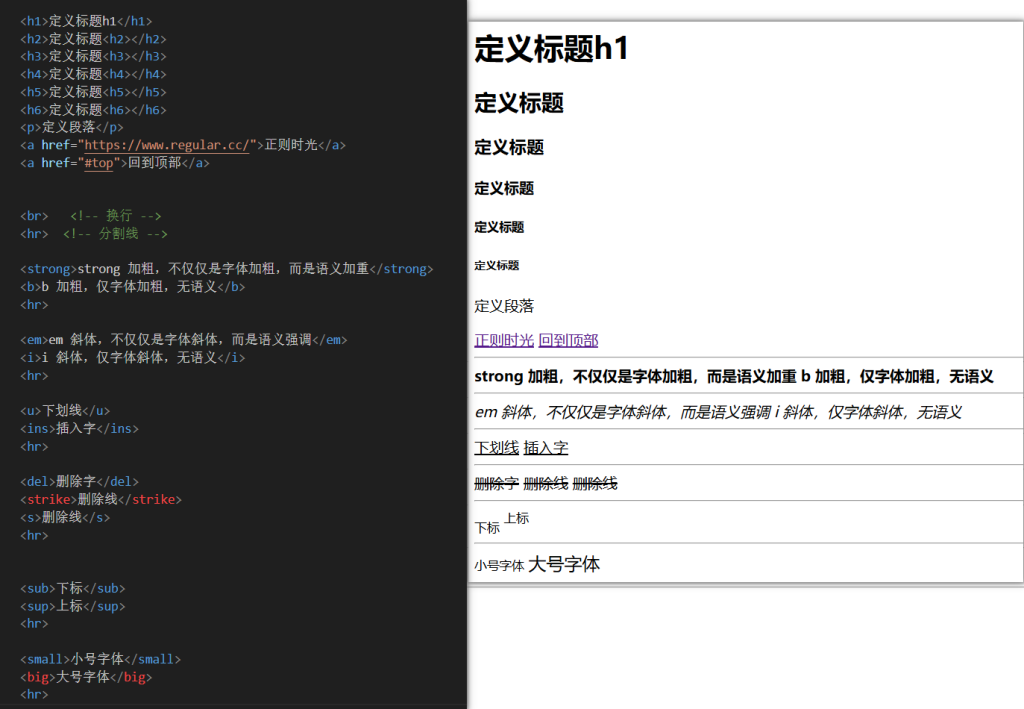This screenshot has height=709, width=1024.
Task: Select the underlined 下划线 text in preview
Action: click(496, 448)
